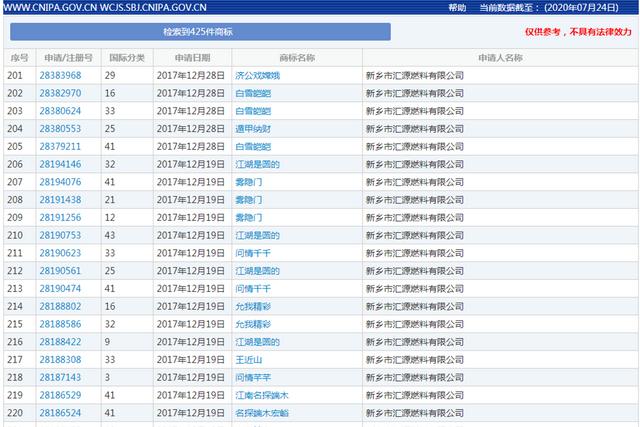Open the trademark name link in row 220

262,413
